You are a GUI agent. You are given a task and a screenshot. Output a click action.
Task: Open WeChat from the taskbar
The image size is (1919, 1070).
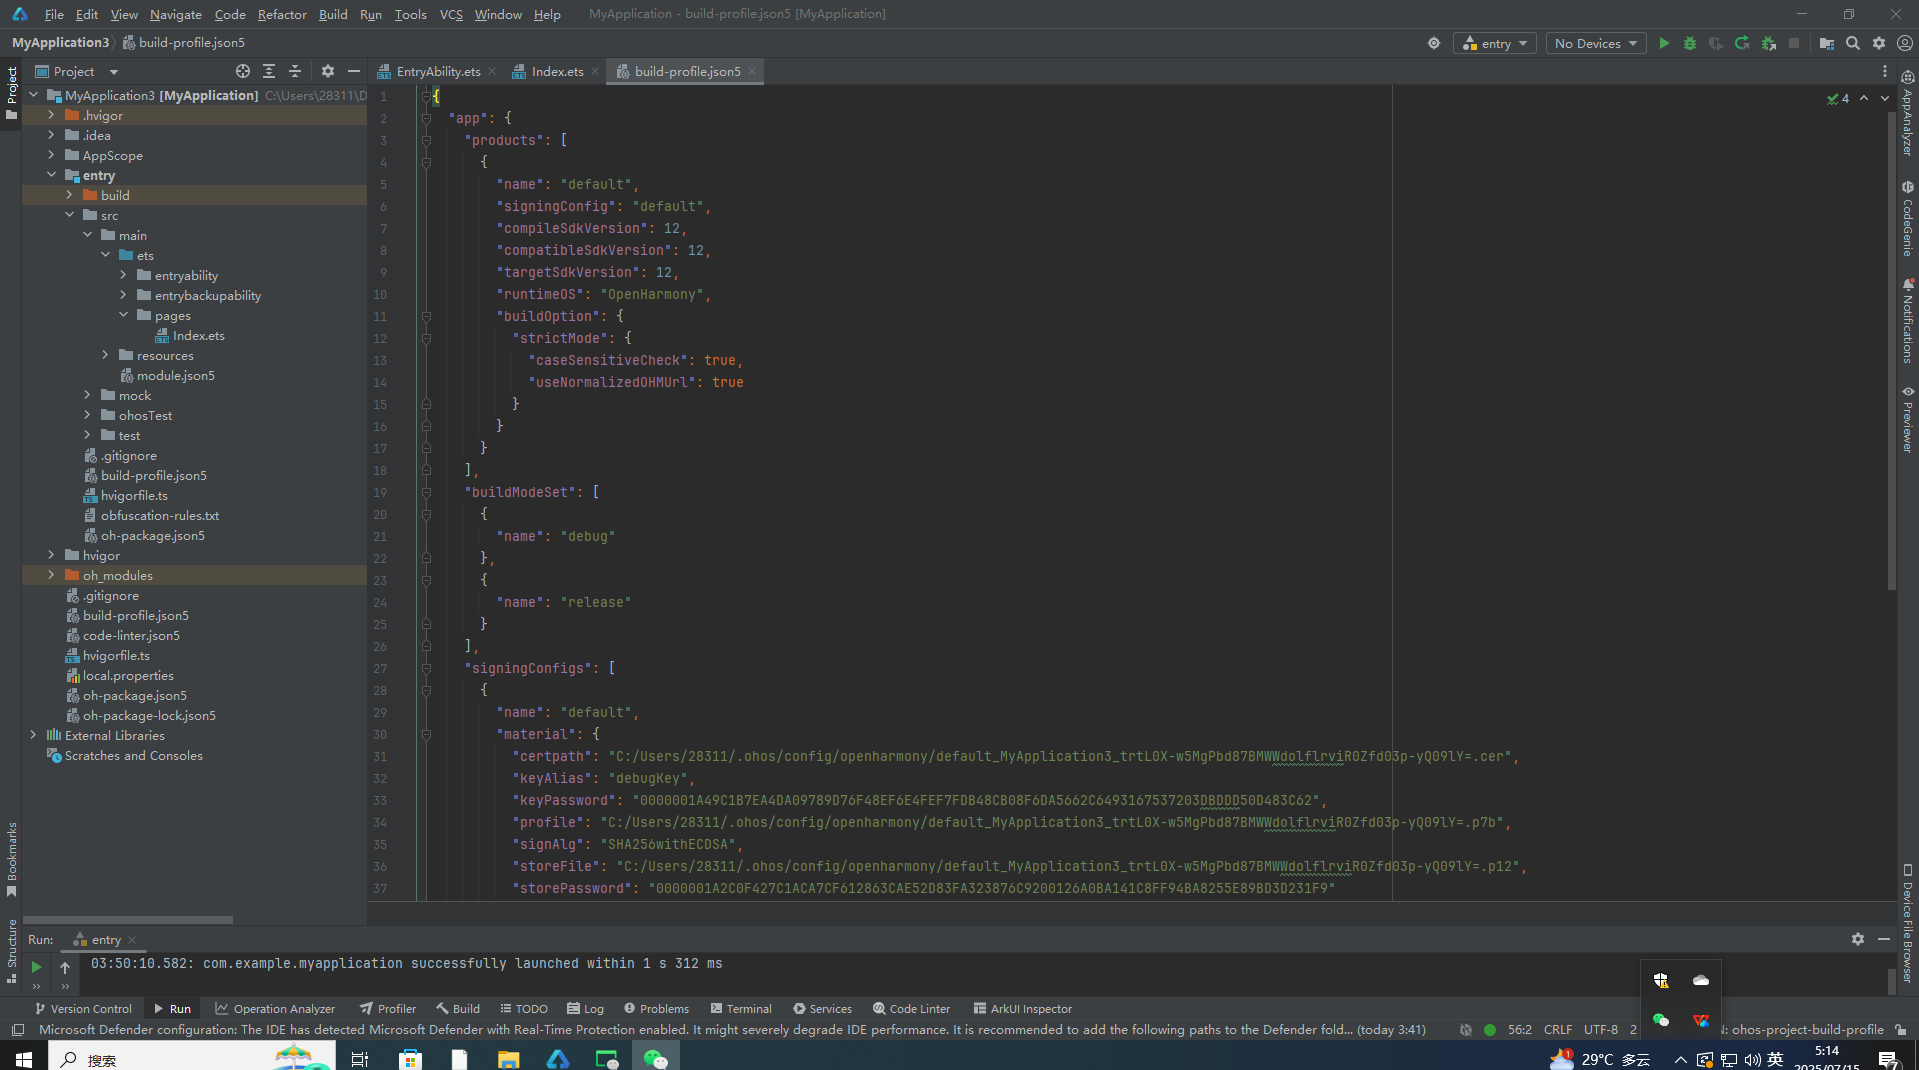[x=655, y=1058]
